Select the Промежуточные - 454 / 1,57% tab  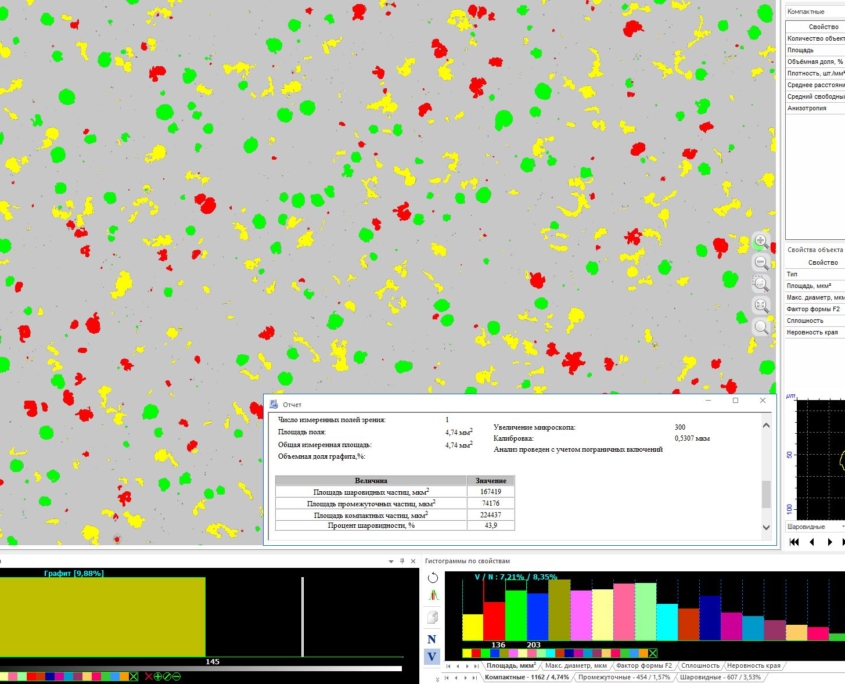pos(624,677)
